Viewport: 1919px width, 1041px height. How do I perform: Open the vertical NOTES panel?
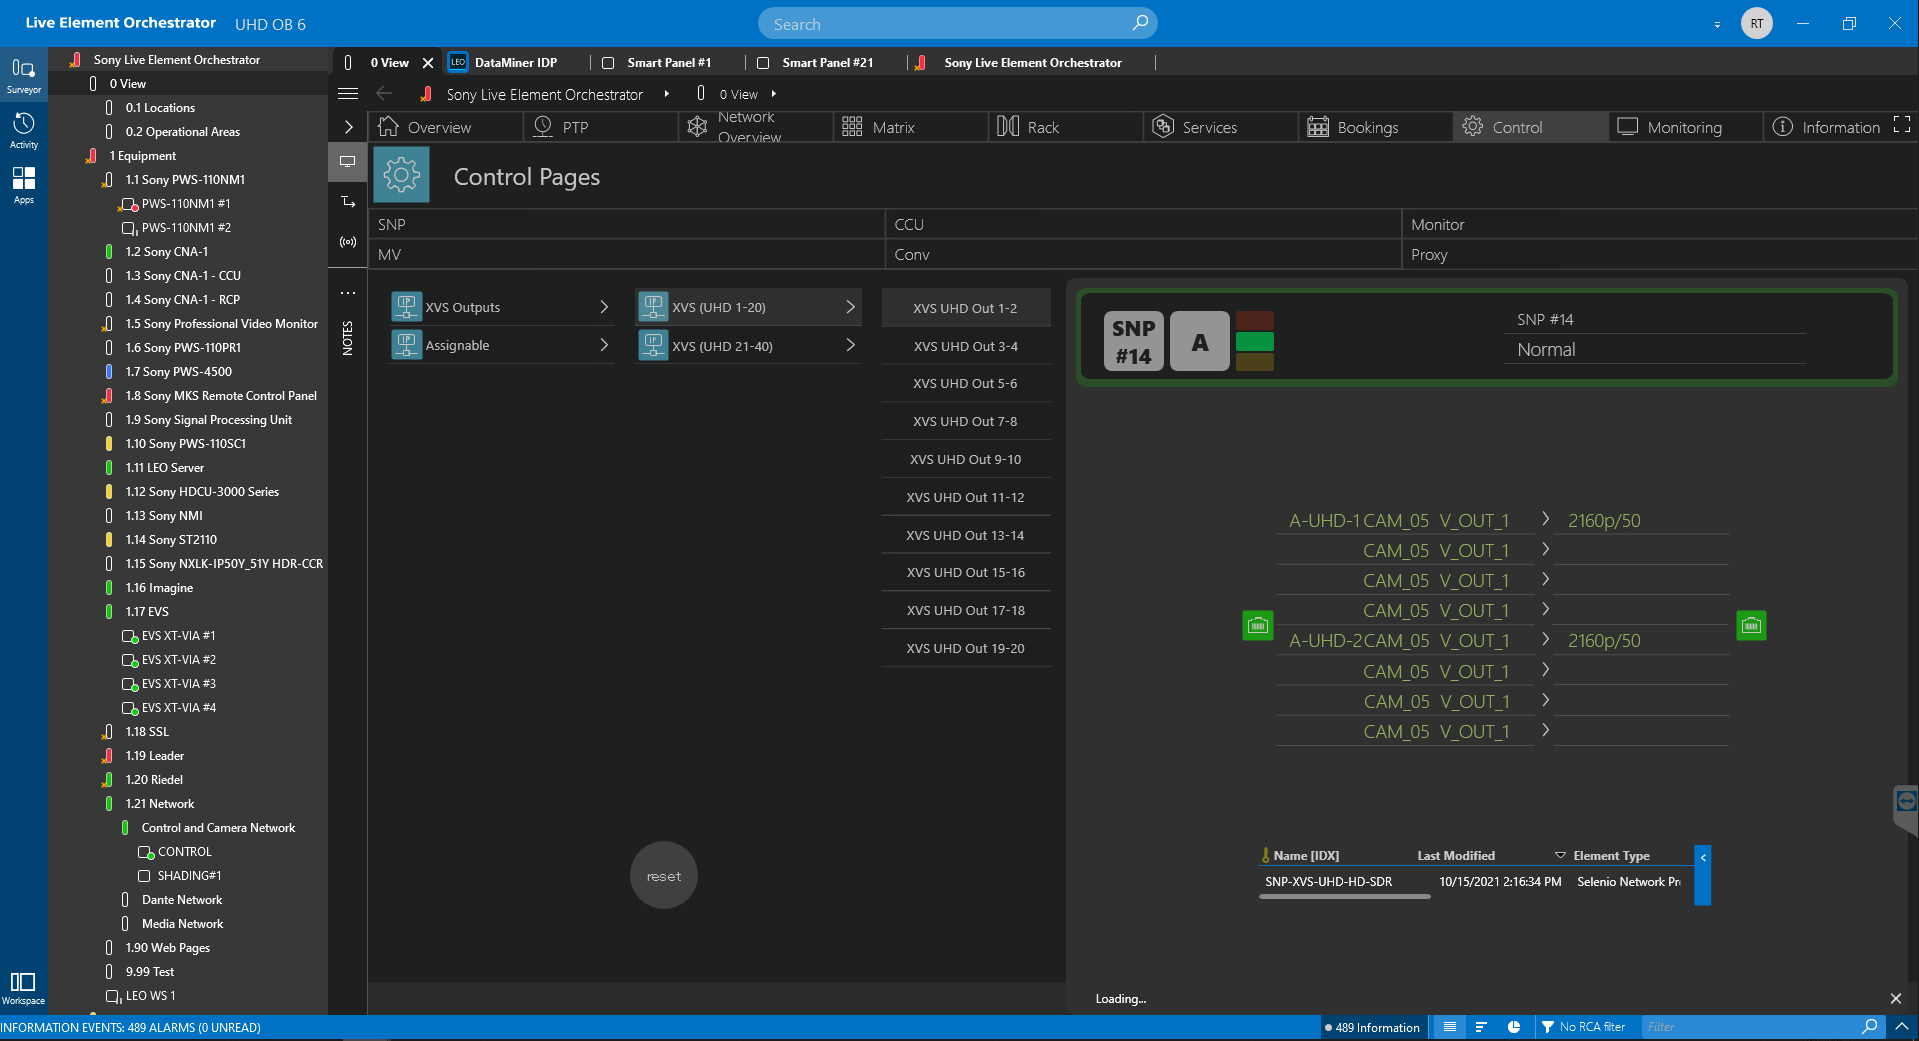pyautogui.click(x=348, y=338)
